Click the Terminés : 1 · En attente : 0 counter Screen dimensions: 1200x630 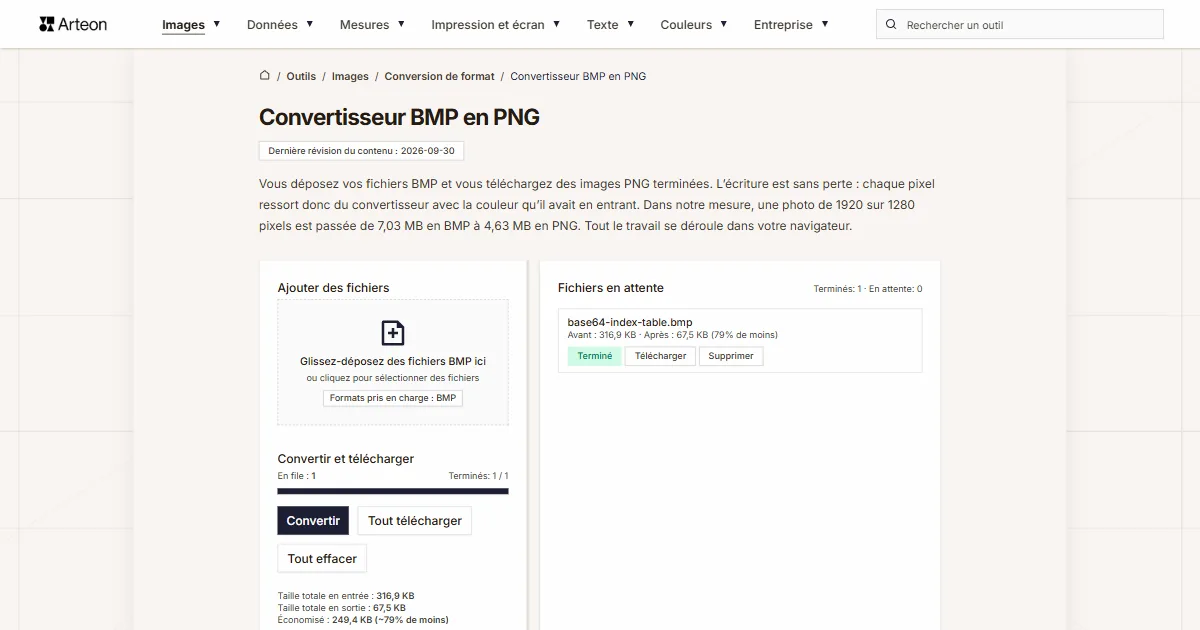click(x=868, y=289)
